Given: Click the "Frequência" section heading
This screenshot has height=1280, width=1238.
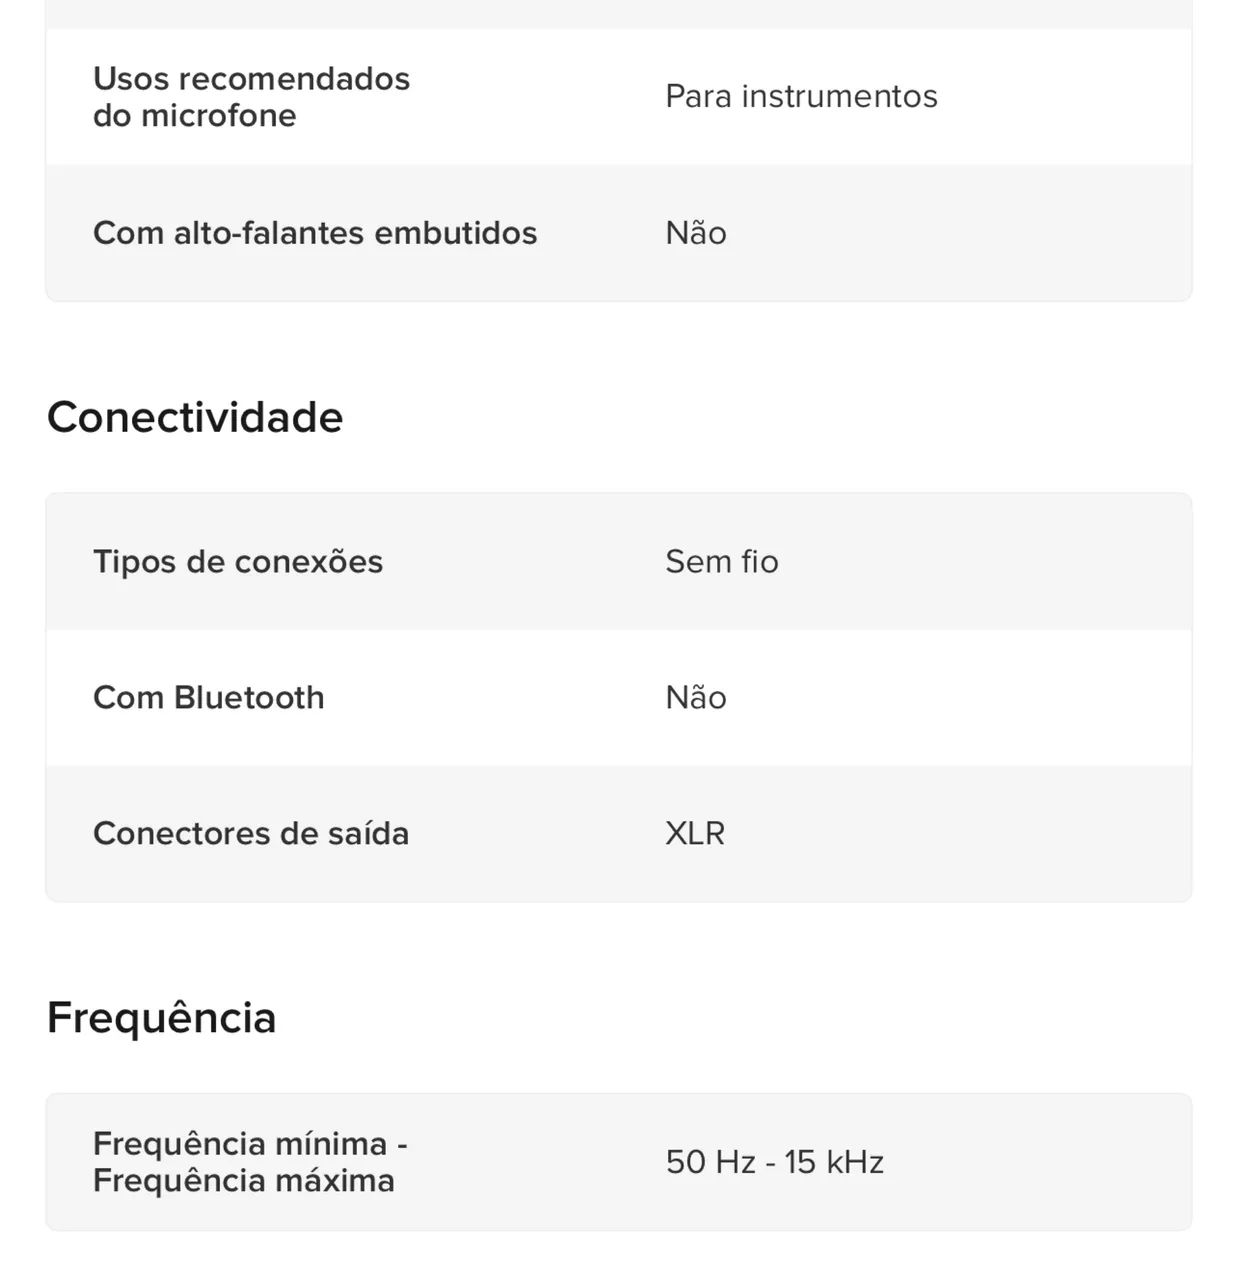Looking at the screenshot, I should [162, 1017].
